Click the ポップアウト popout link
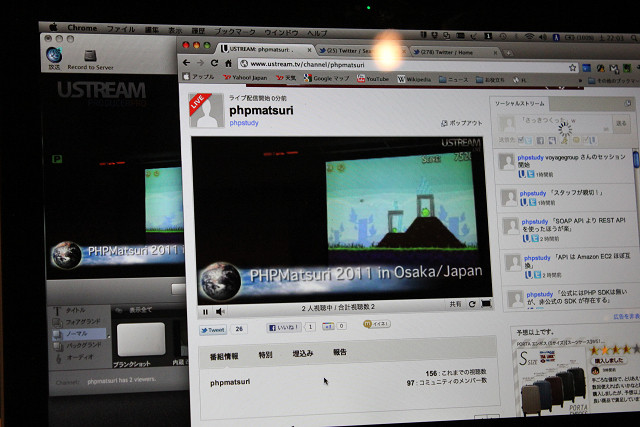The width and height of the screenshot is (640, 427). pyautogui.click(x=462, y=123)
